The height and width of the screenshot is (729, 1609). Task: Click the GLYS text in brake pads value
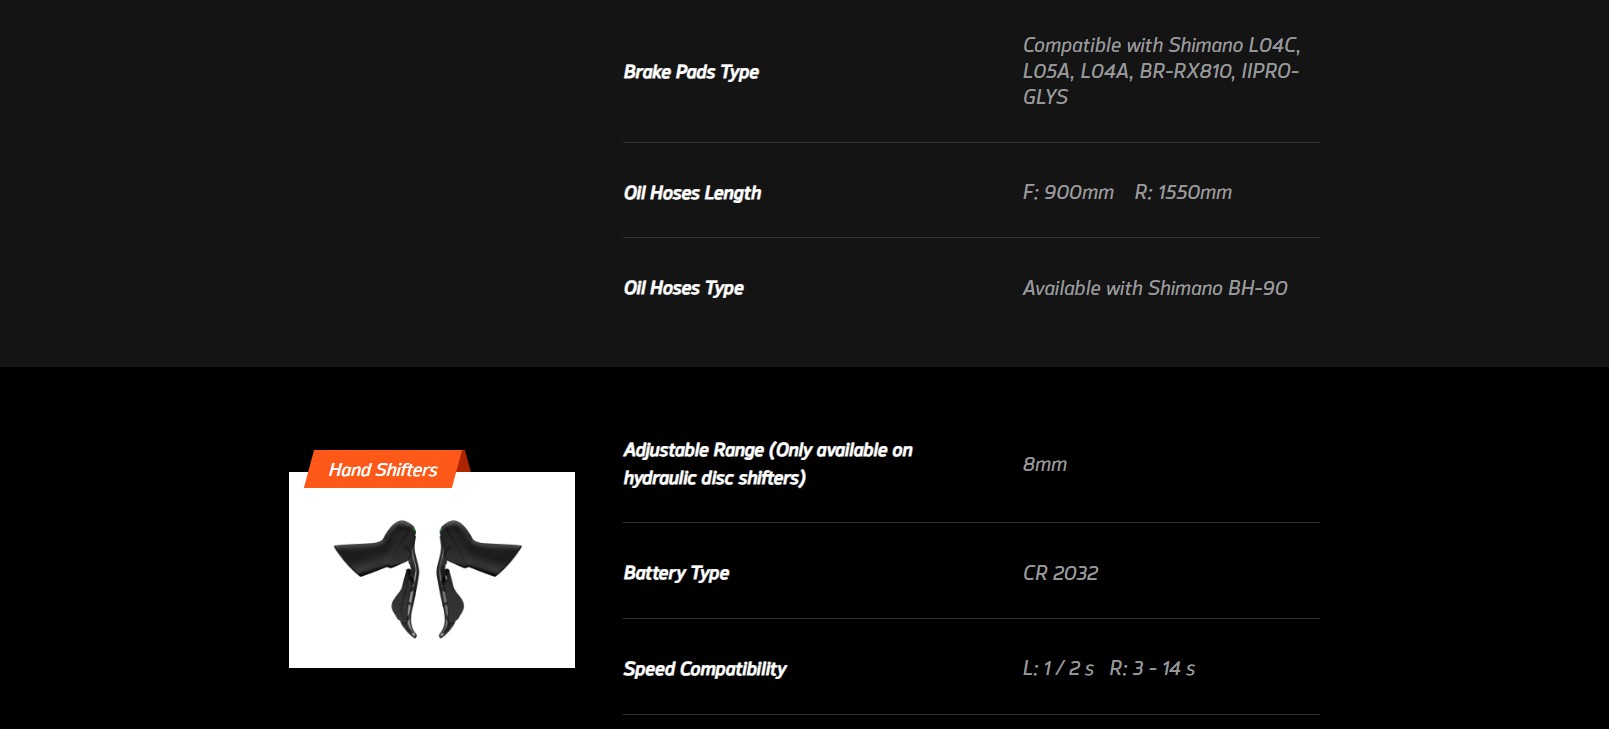tap(1045, 97)
